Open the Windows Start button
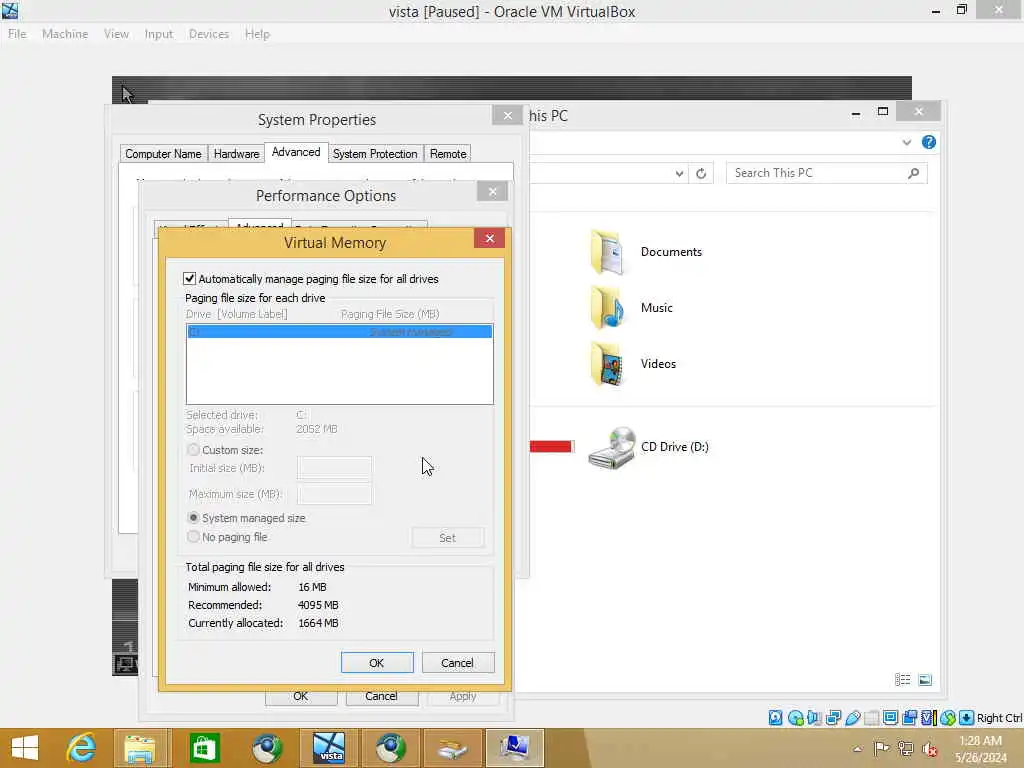Screen dimensions: 1024x768 25,748
